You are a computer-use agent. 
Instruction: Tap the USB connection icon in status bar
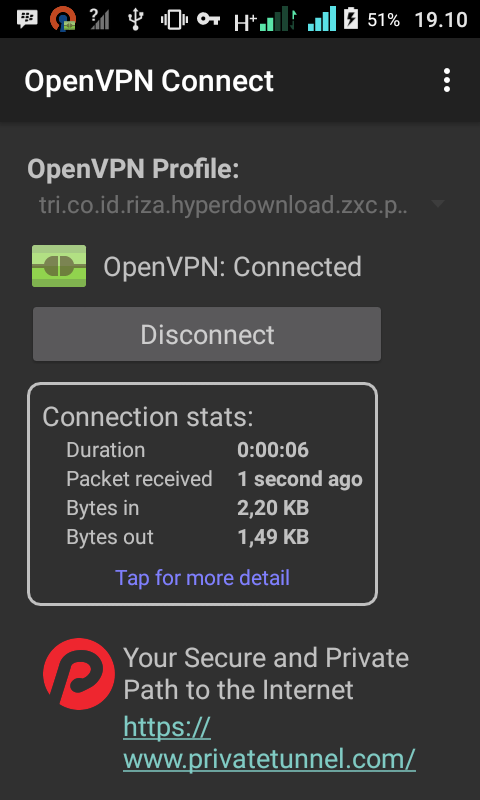tap(135, 19)
